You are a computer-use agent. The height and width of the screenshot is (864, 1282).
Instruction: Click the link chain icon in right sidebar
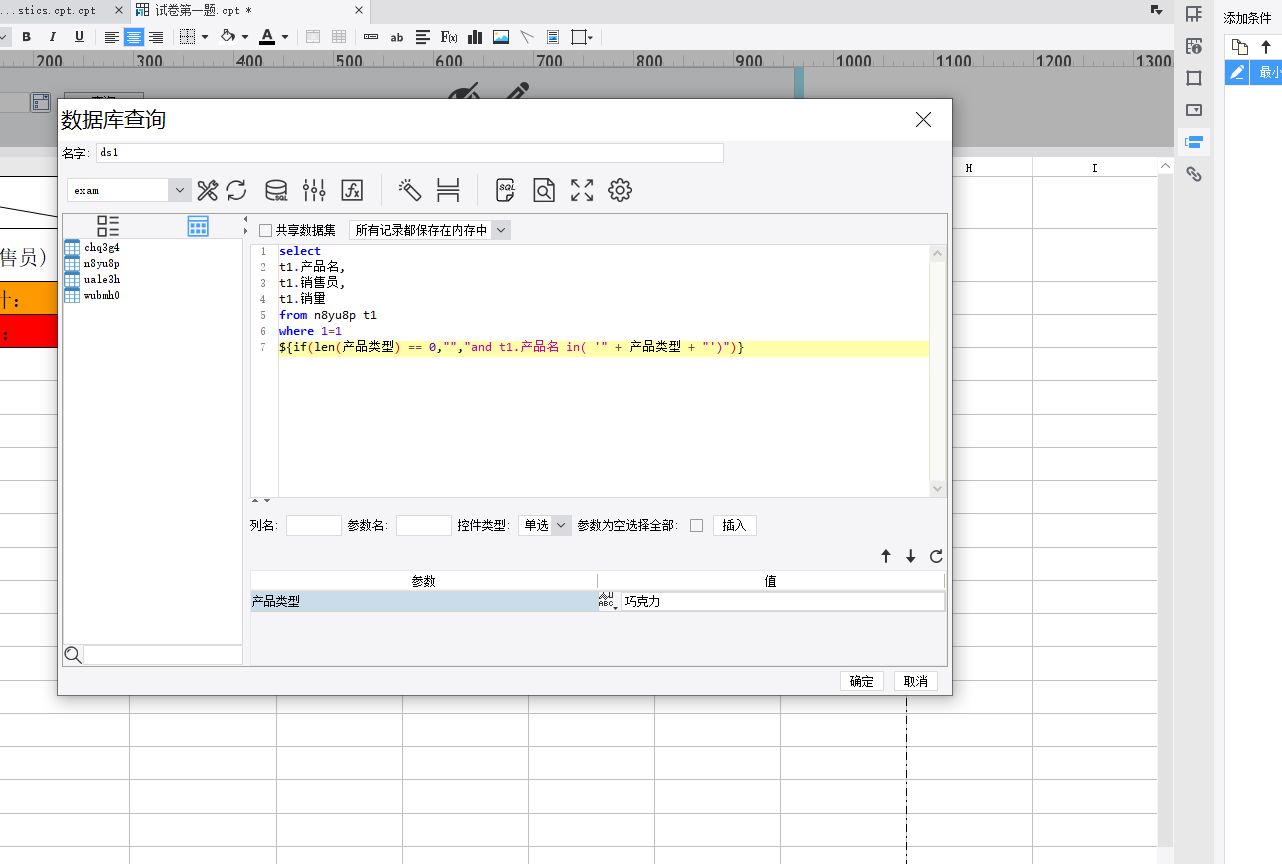(x=1193, y=174)
